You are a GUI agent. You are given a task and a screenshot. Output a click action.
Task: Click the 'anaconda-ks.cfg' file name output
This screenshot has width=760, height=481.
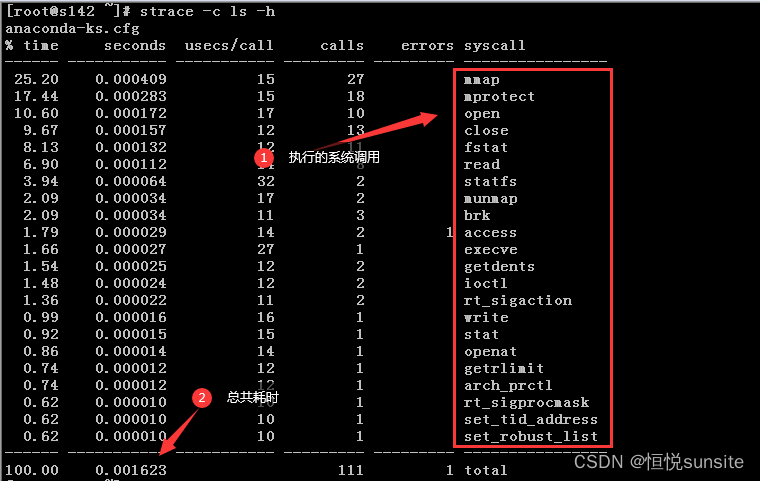[73, 29]
